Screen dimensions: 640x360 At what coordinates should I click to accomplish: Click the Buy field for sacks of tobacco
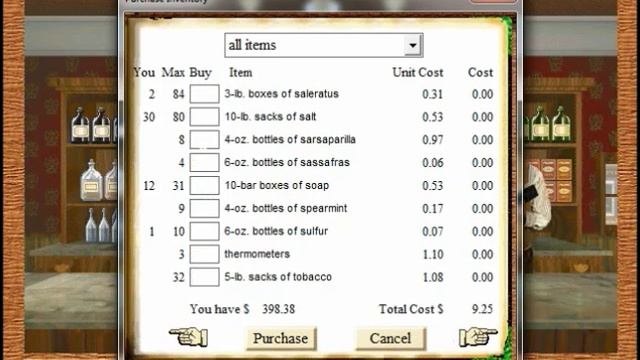tap(204, 277)
